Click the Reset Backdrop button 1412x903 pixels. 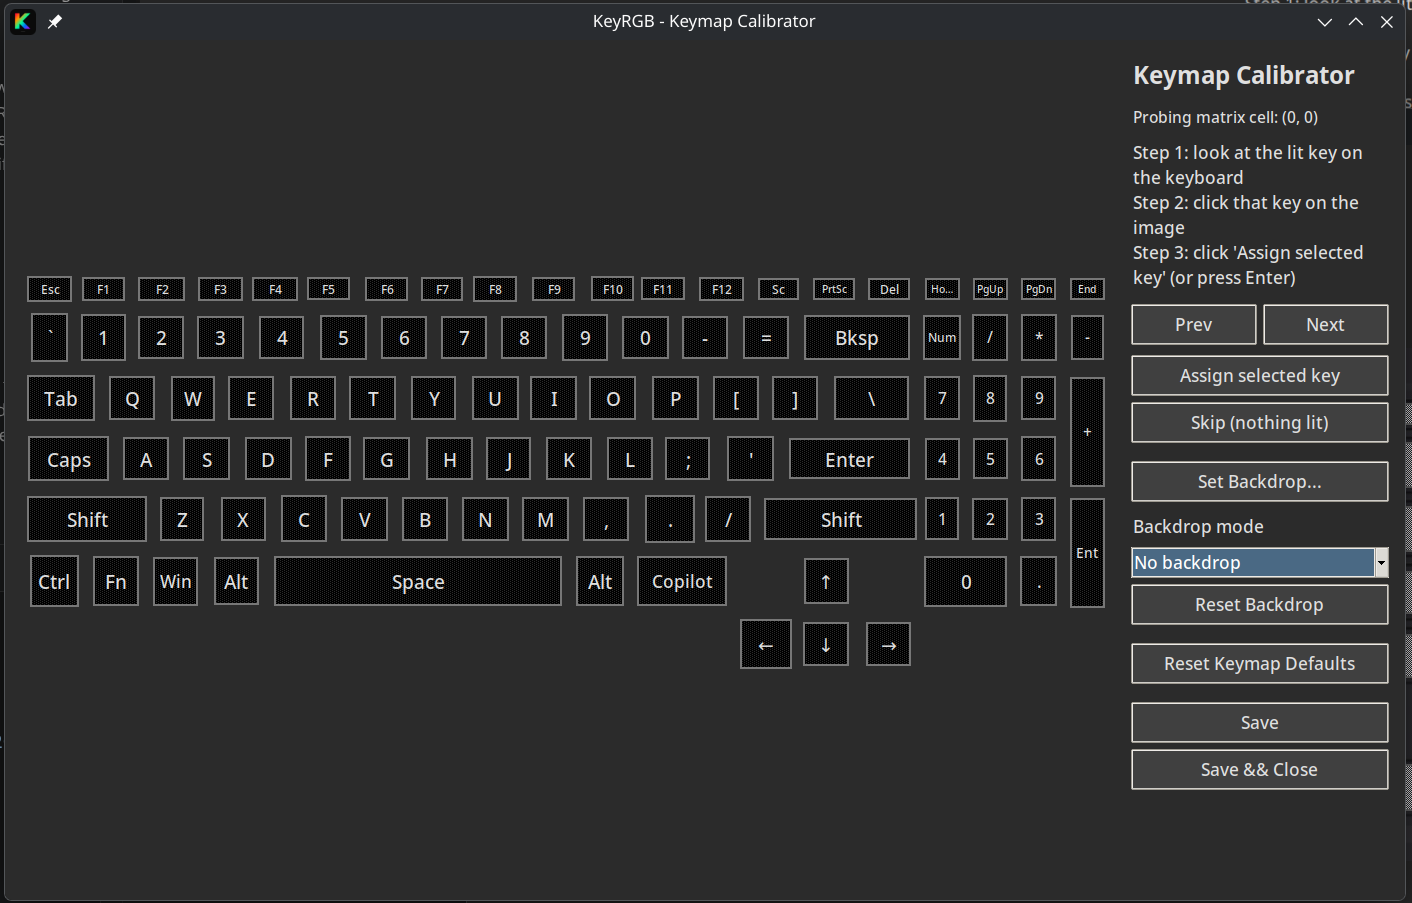coord(1260,605)
